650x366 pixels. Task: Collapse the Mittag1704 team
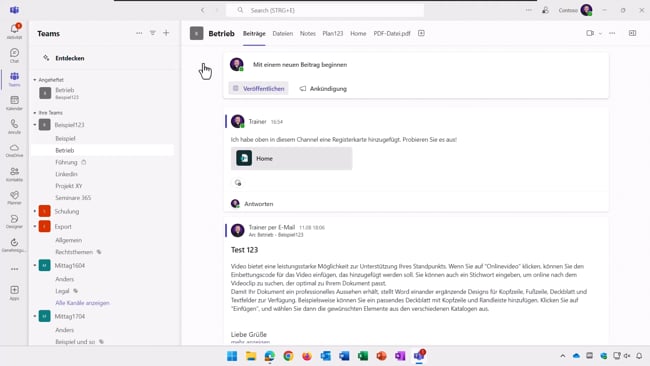(x=35, y=316)
